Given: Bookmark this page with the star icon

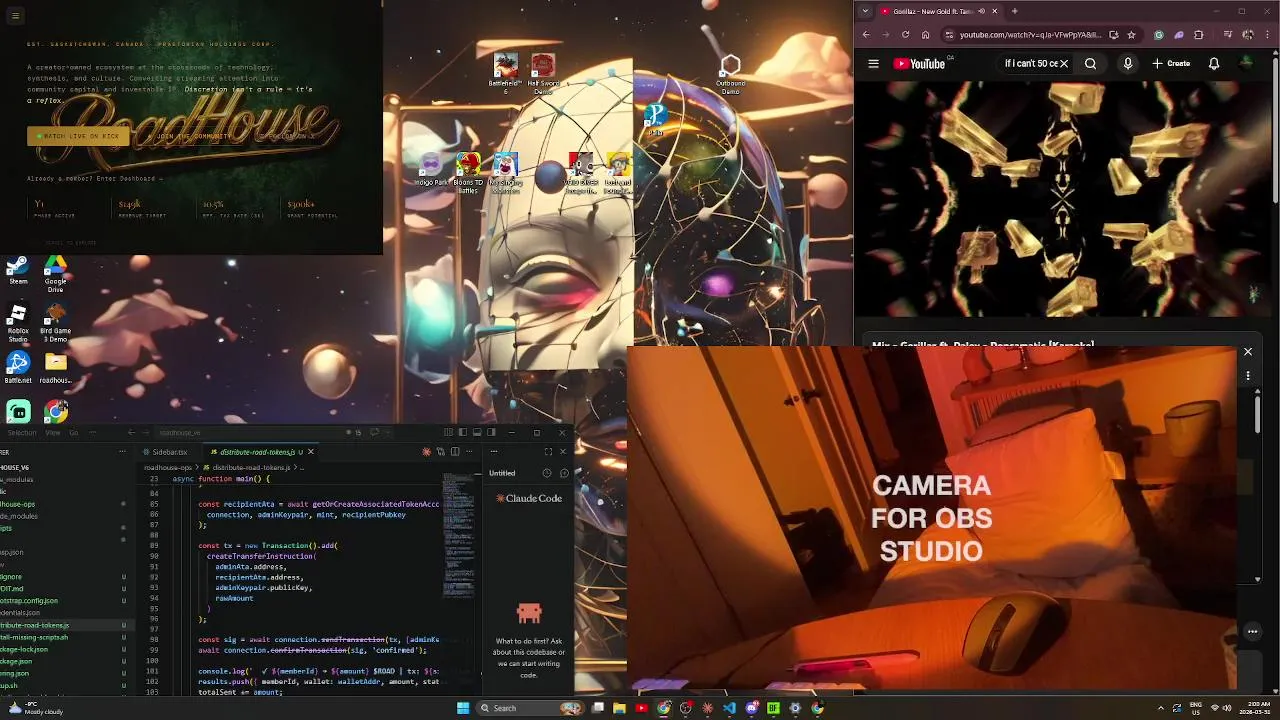Looking at the screenshot, I should pyautogui.click(x=1131, y=35).
